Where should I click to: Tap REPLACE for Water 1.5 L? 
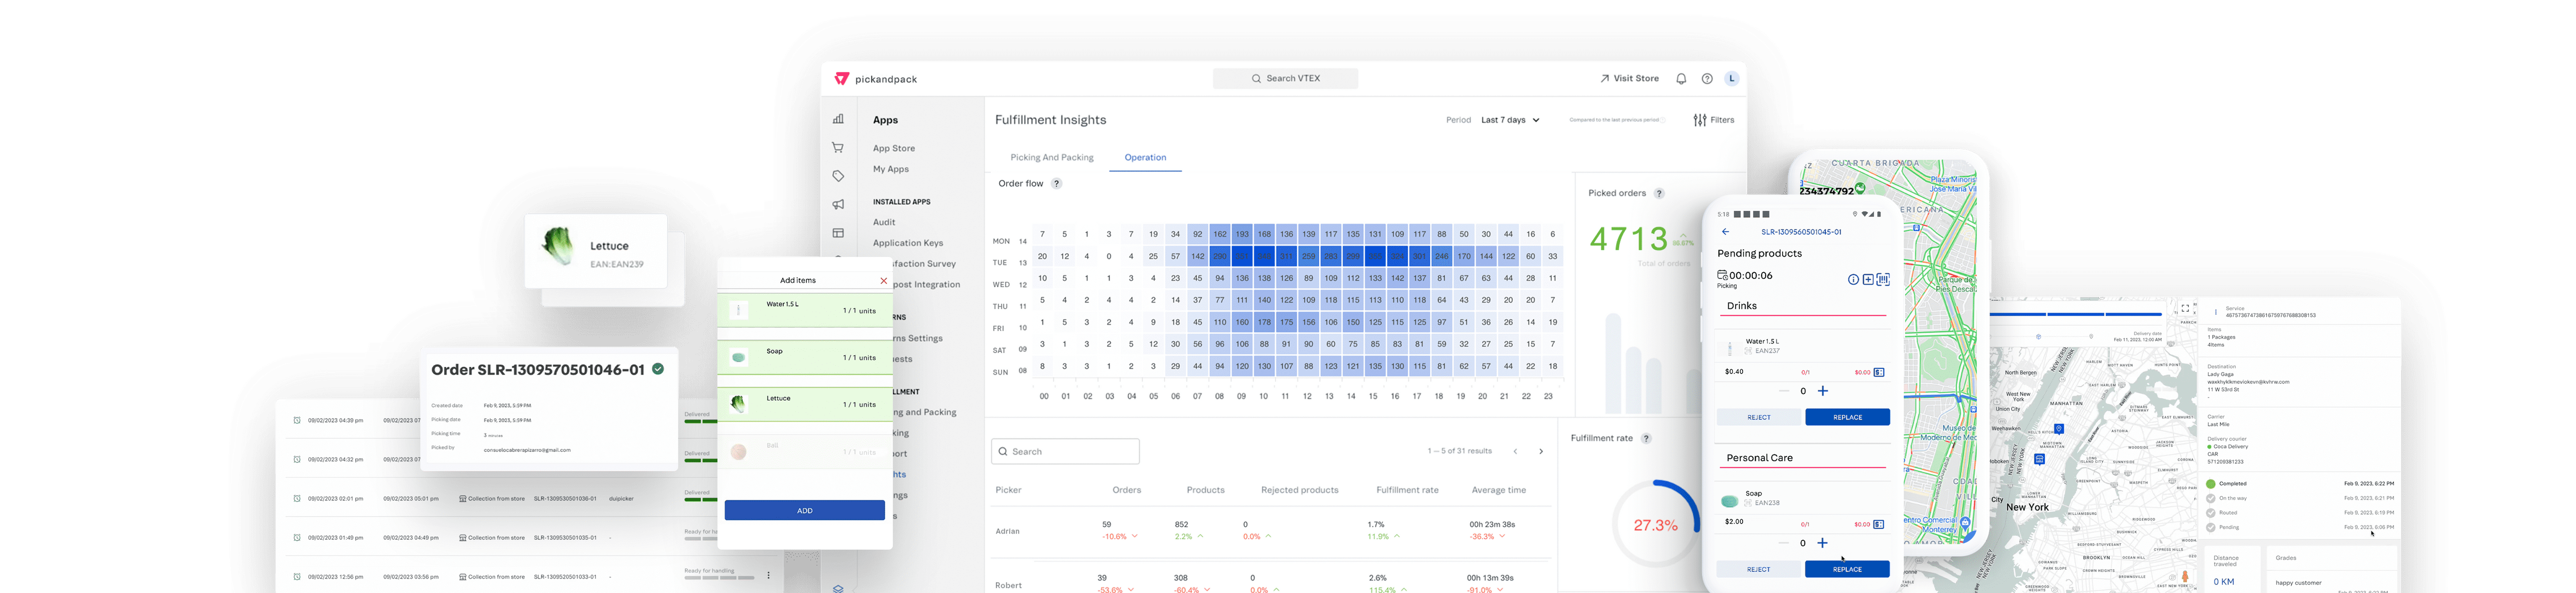click(x=1848, y=418)
